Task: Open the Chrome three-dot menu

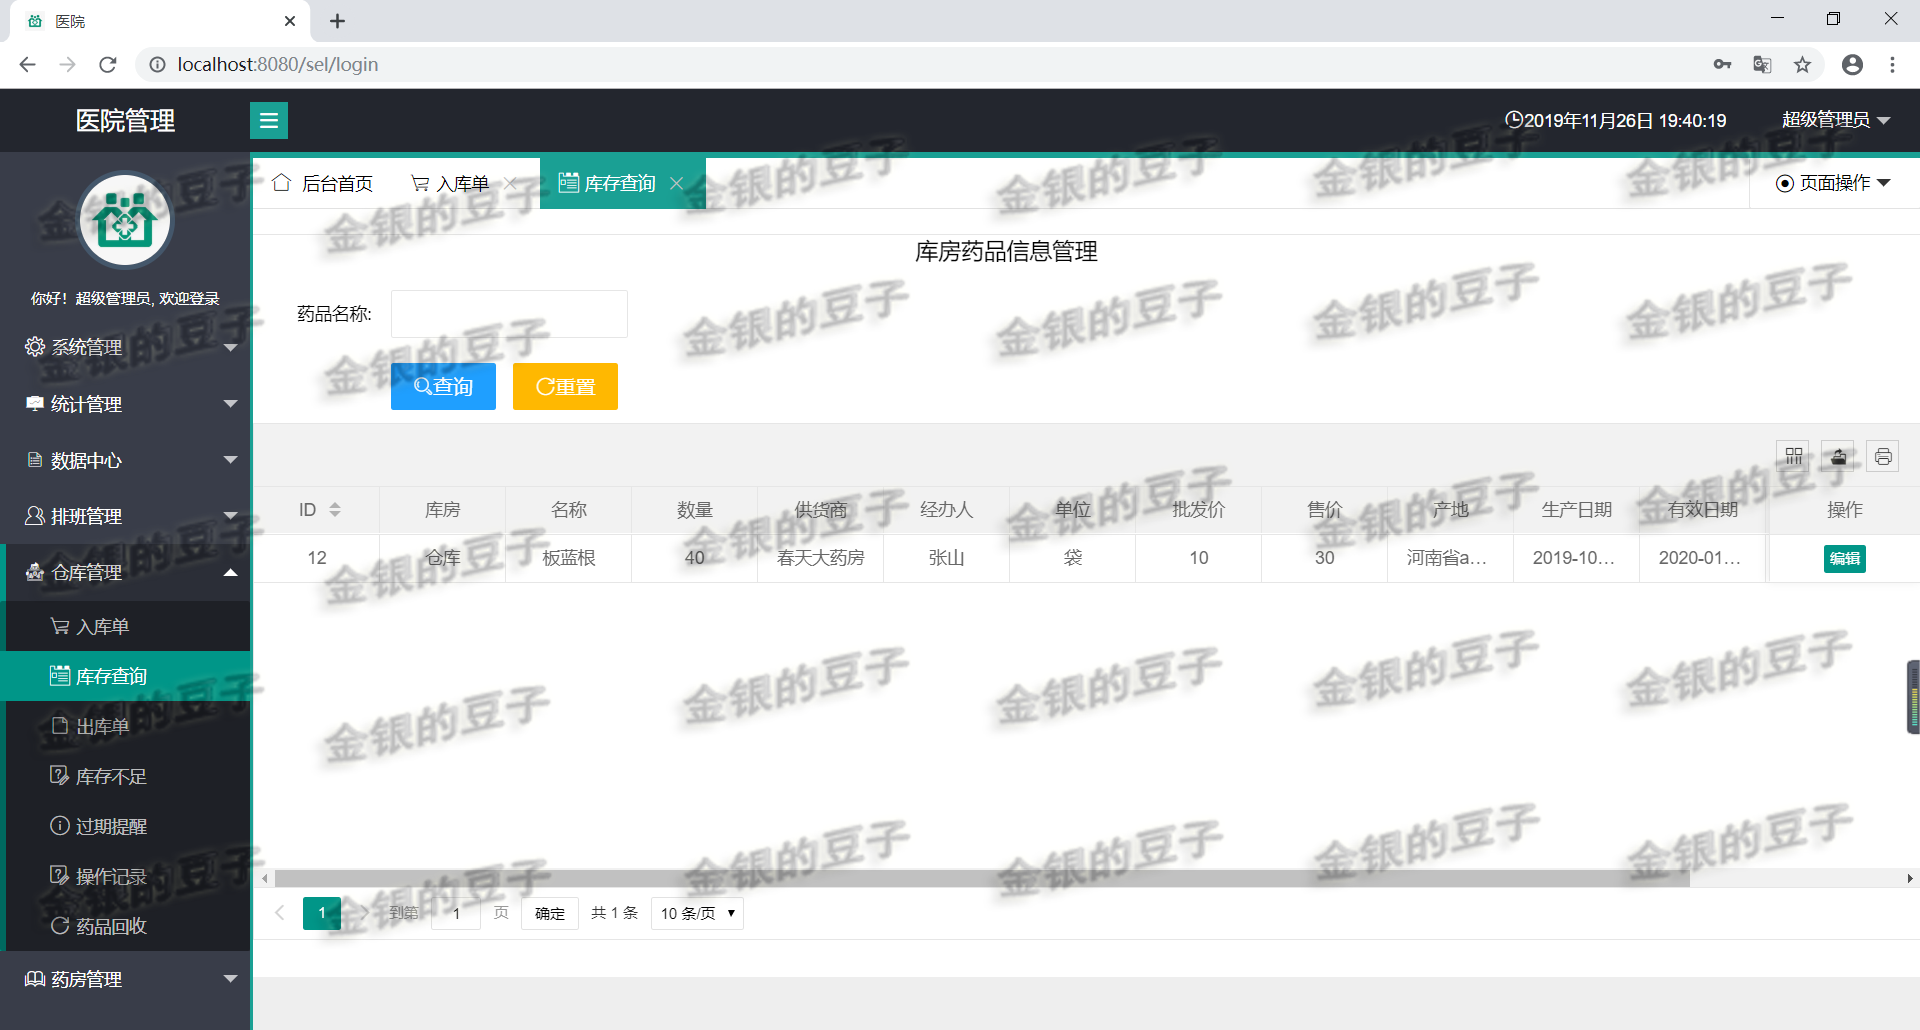Action: pos(1892,64)
